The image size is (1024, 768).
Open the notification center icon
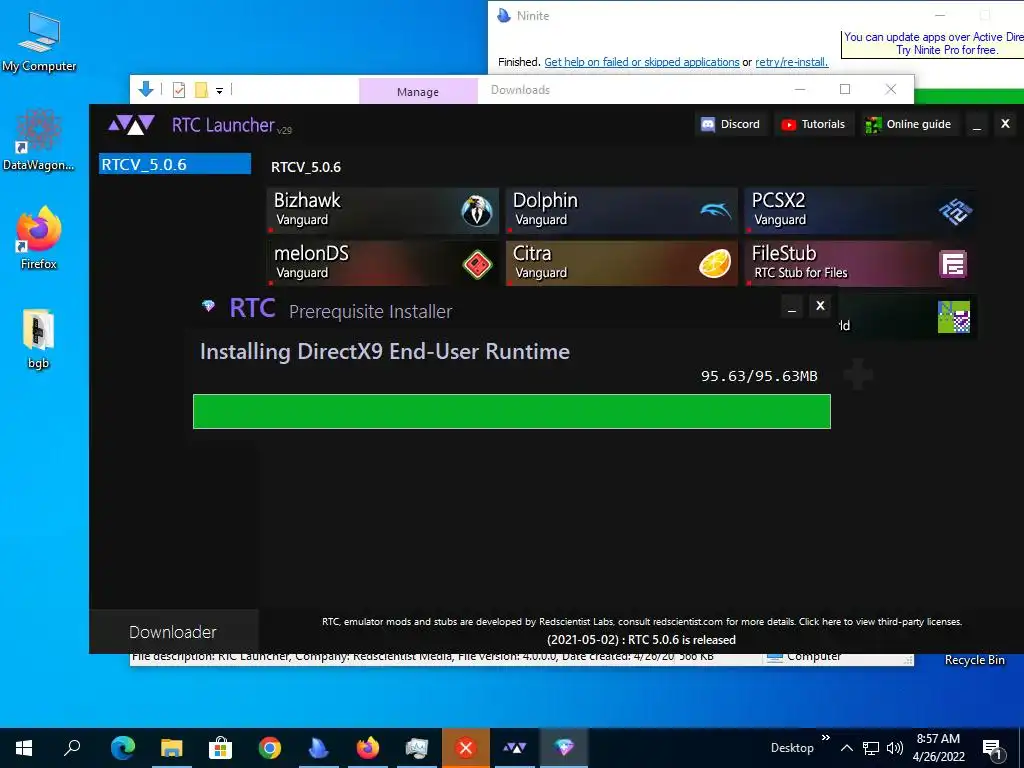(992, 750)
